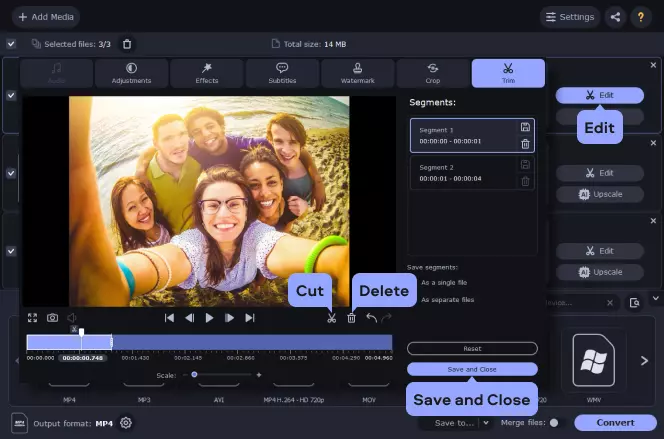Select the As separate files option
The width and height of the screenshot is (664, 439).
[x=447, y=300]
